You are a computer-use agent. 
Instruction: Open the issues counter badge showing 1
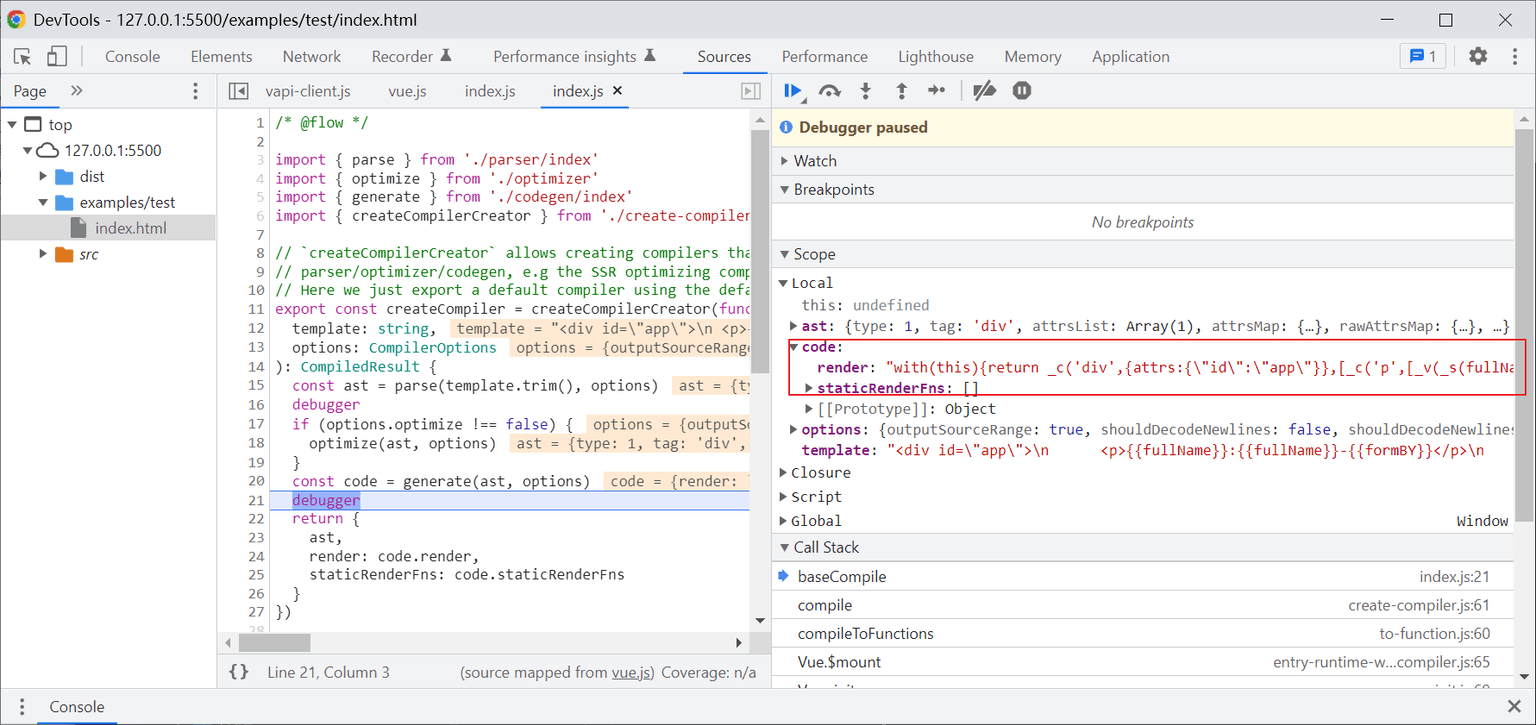click(1423, 56)
